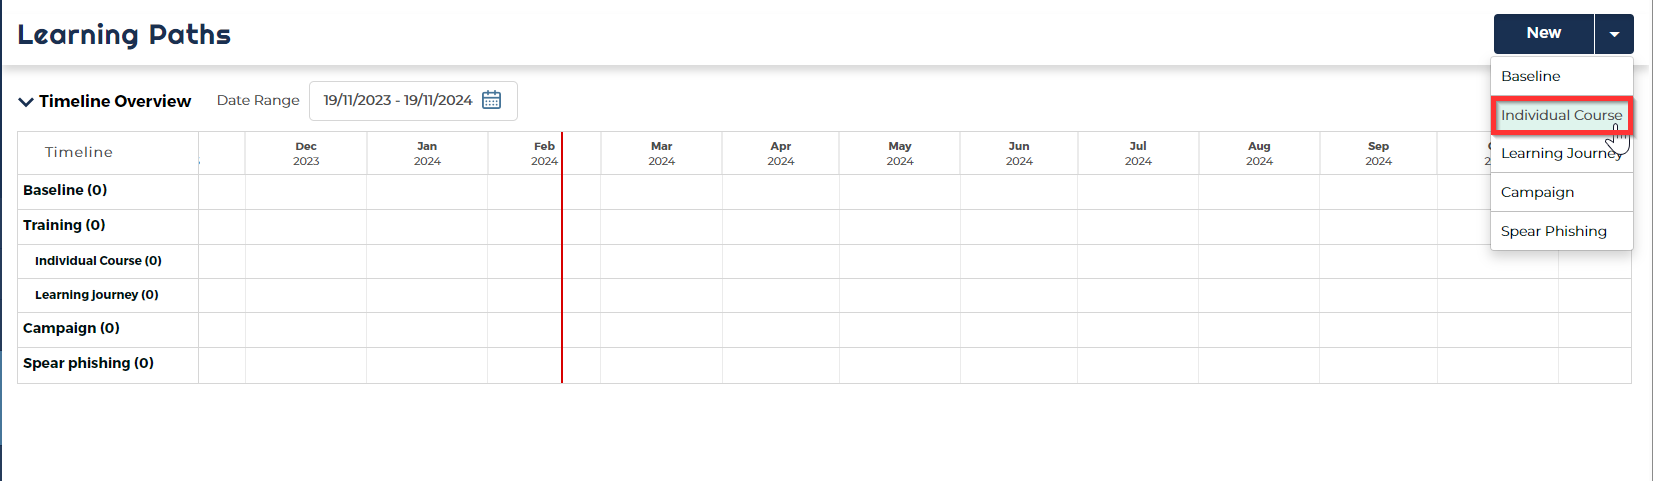Click the Date Range input field
This screenshot has height=481, width=1653.
(x=398, y=100)
